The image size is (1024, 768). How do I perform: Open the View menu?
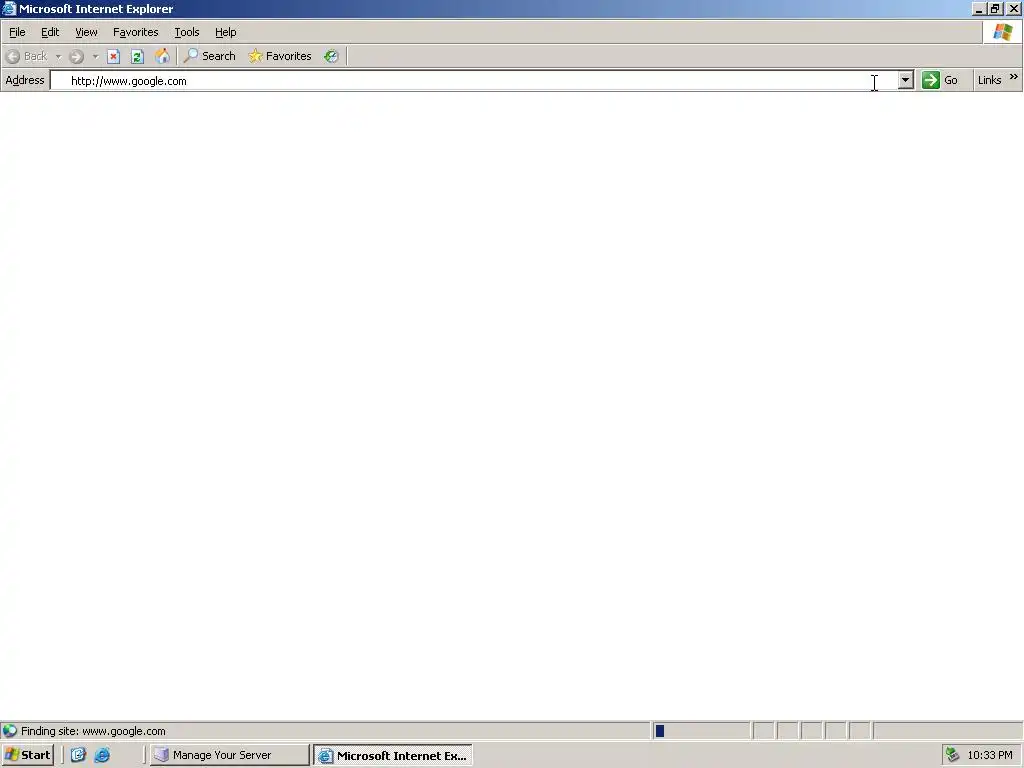coord(86,32)
